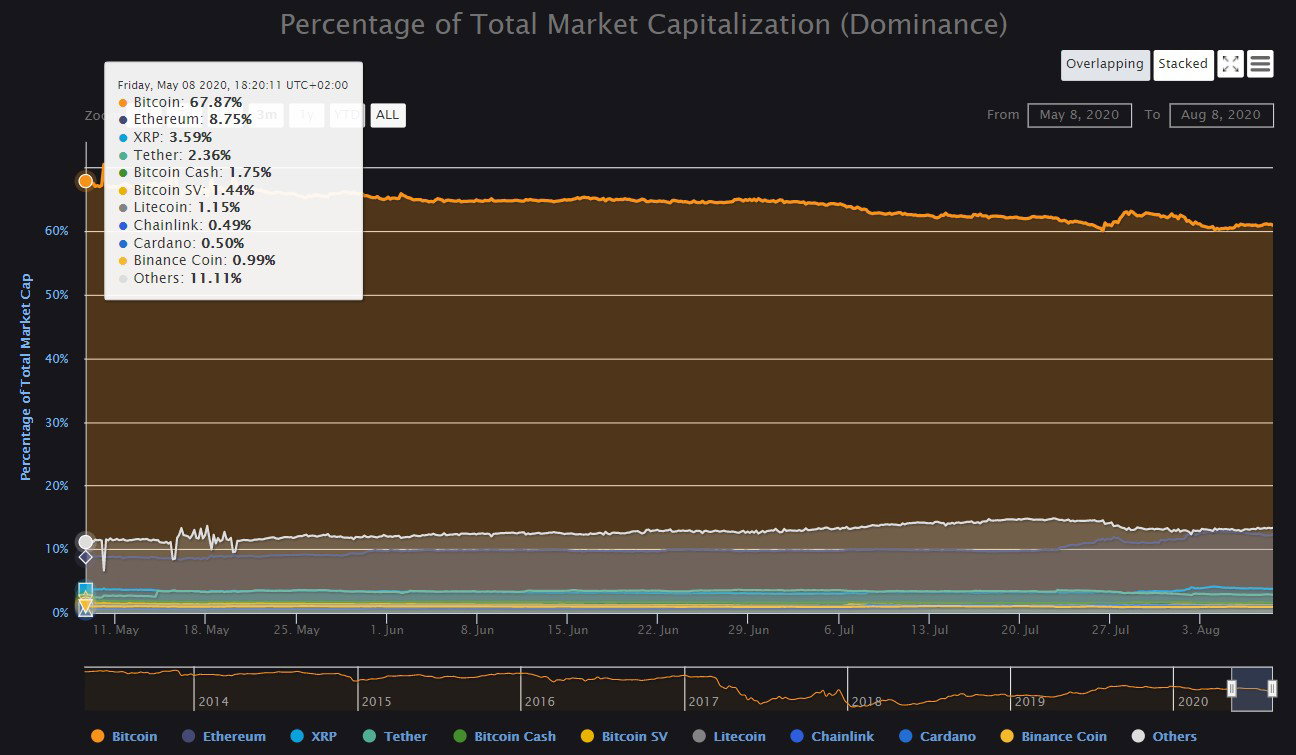1296x755 pixels.
Task: Toggle Bitcoin series in legend
Action: tap(124, 736)
